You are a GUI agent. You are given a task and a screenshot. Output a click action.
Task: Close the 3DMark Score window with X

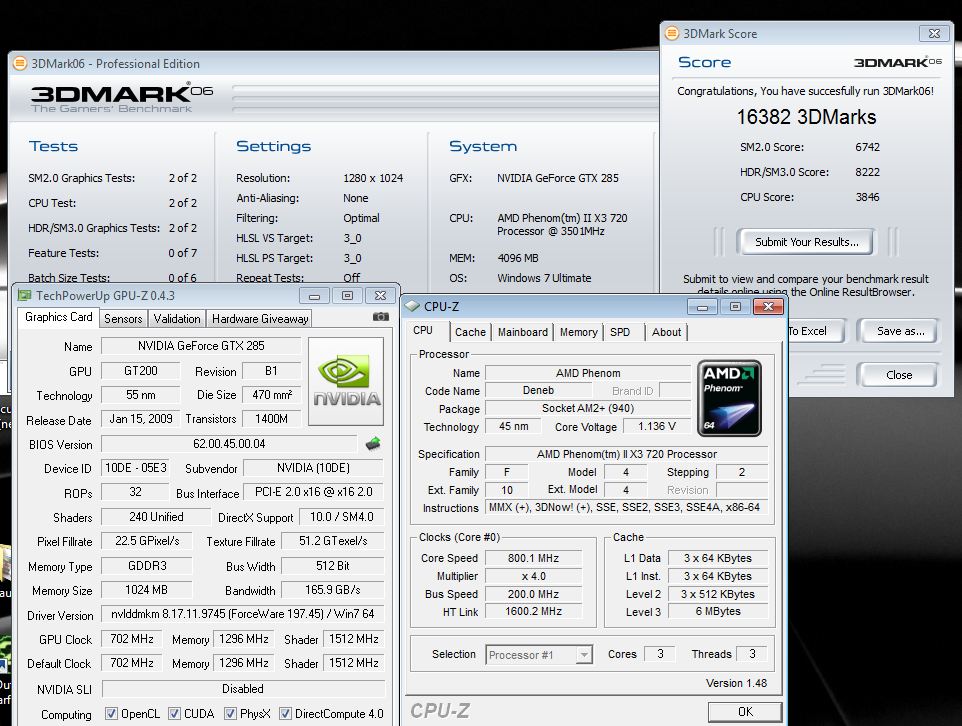click(934, 33)
